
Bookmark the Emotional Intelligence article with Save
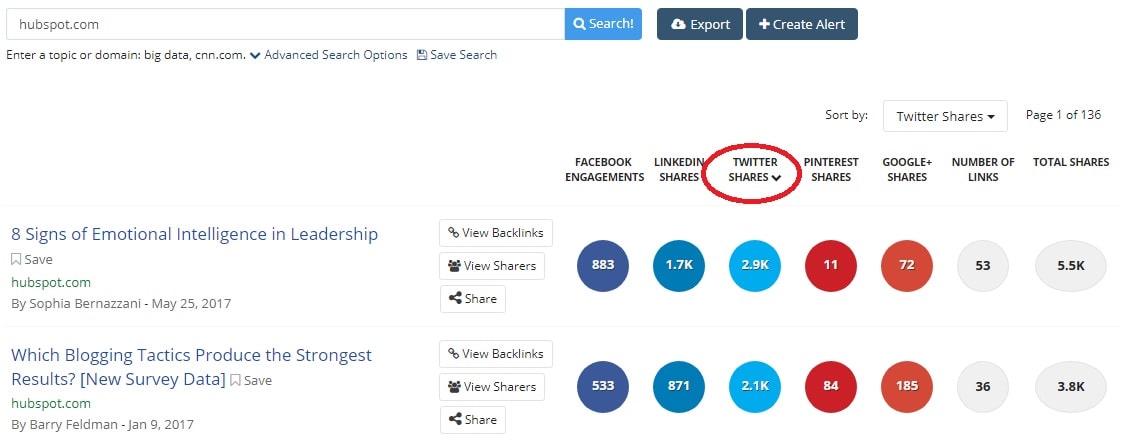[x=32, y=259]
